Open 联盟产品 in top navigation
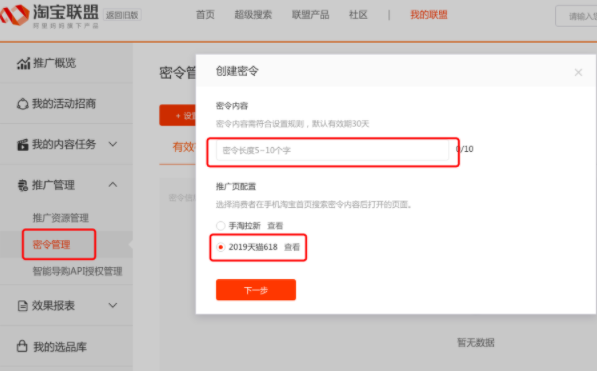Screen dimensions: 597x372 click(x=310, y=15)
